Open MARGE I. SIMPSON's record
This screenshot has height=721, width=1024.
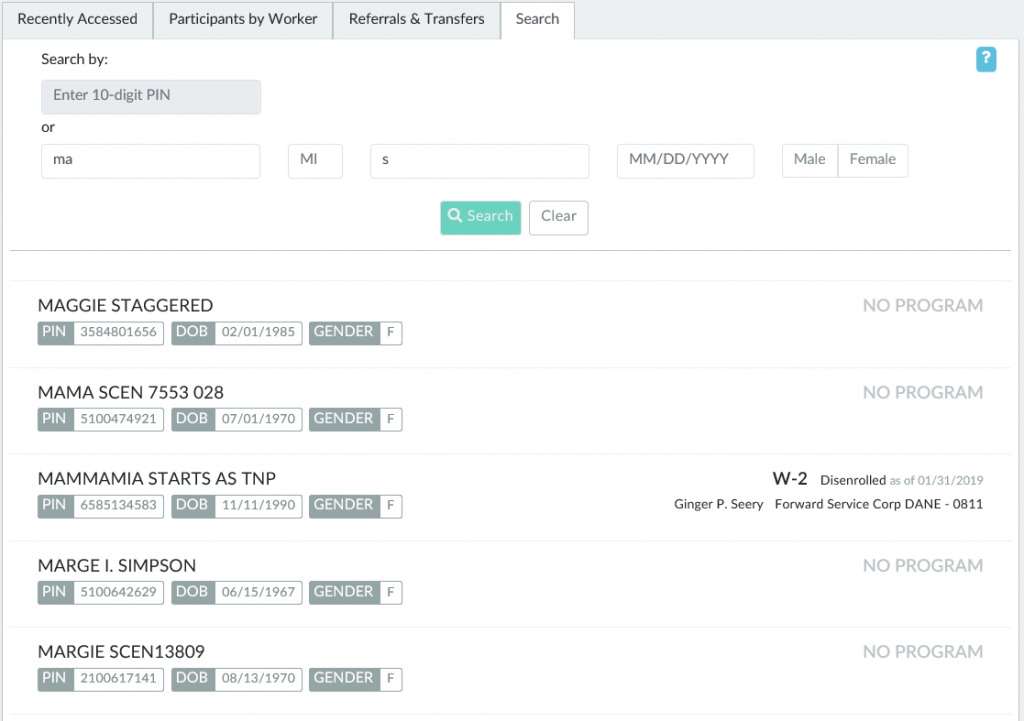pyautogui.click(x=117, y=566)
